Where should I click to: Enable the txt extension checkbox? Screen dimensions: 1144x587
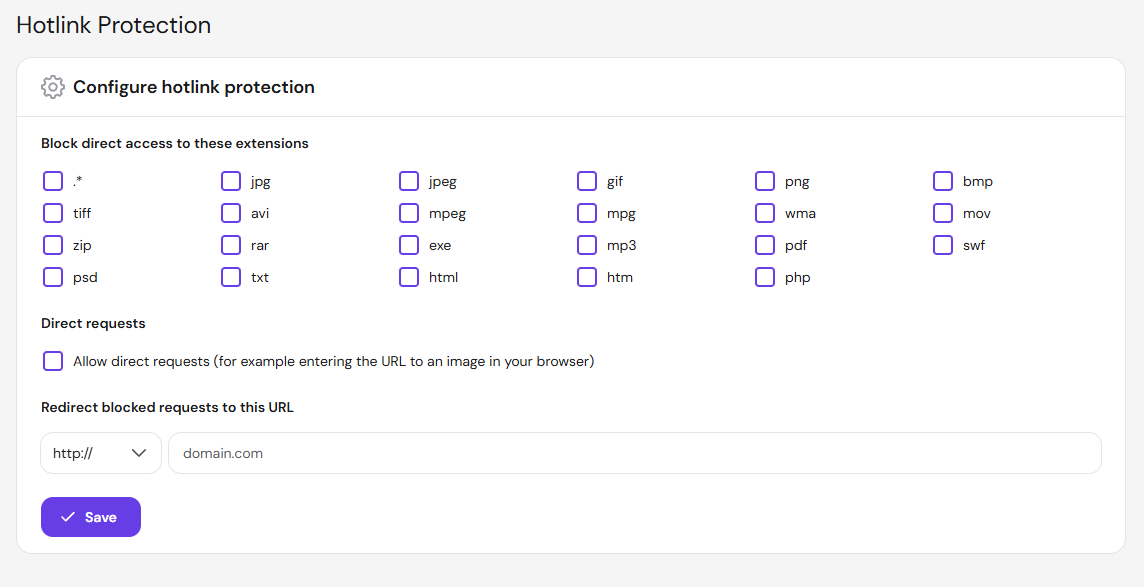click(231, 277)
